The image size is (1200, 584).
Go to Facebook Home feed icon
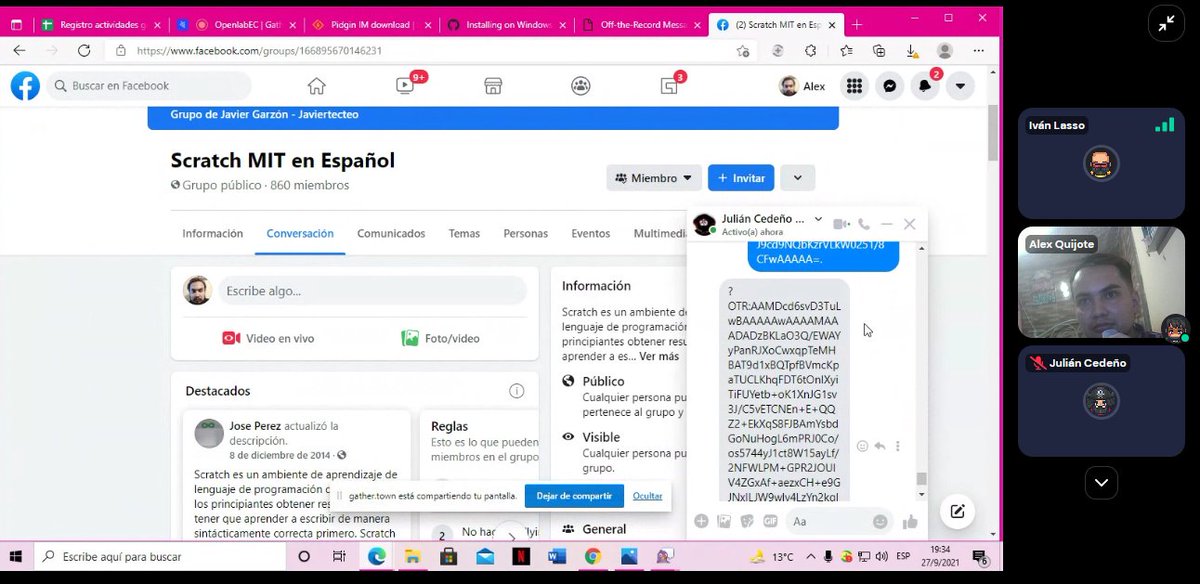click(x=316, y=86)
